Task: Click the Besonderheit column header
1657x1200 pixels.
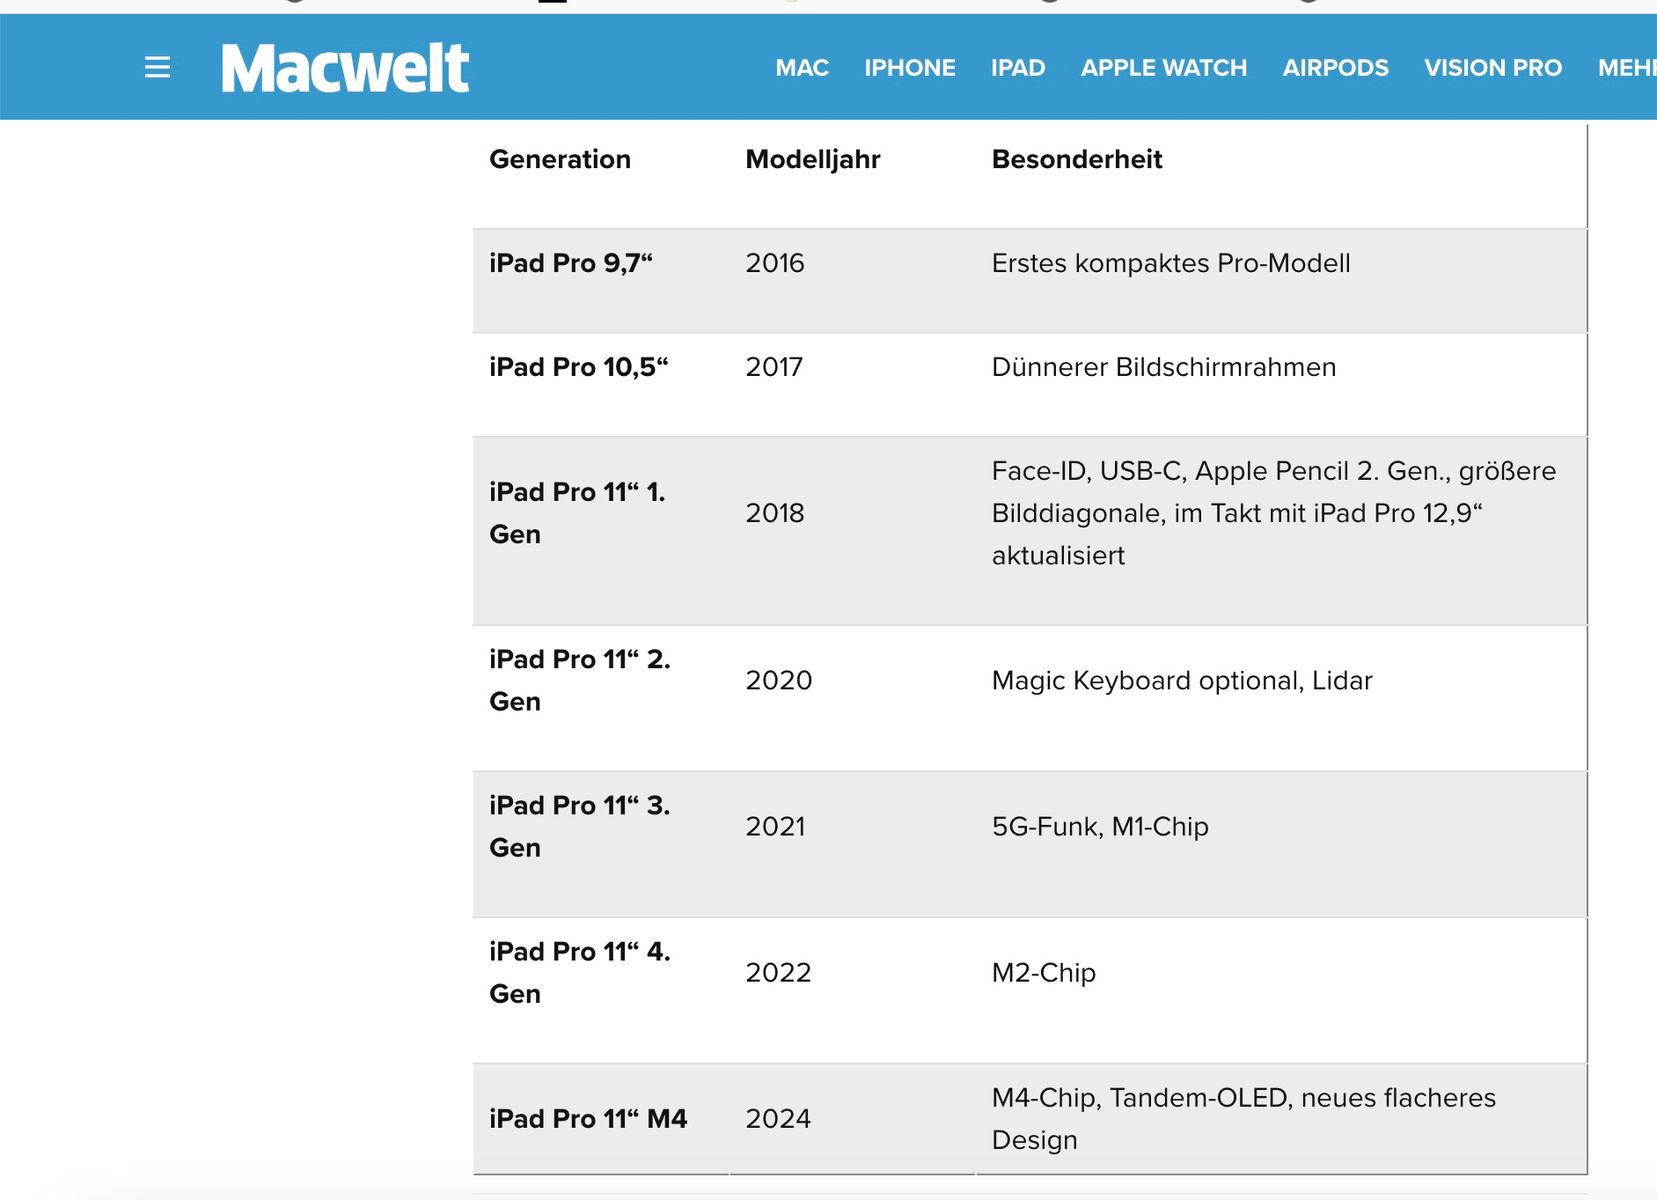Action: [1077, 159]
